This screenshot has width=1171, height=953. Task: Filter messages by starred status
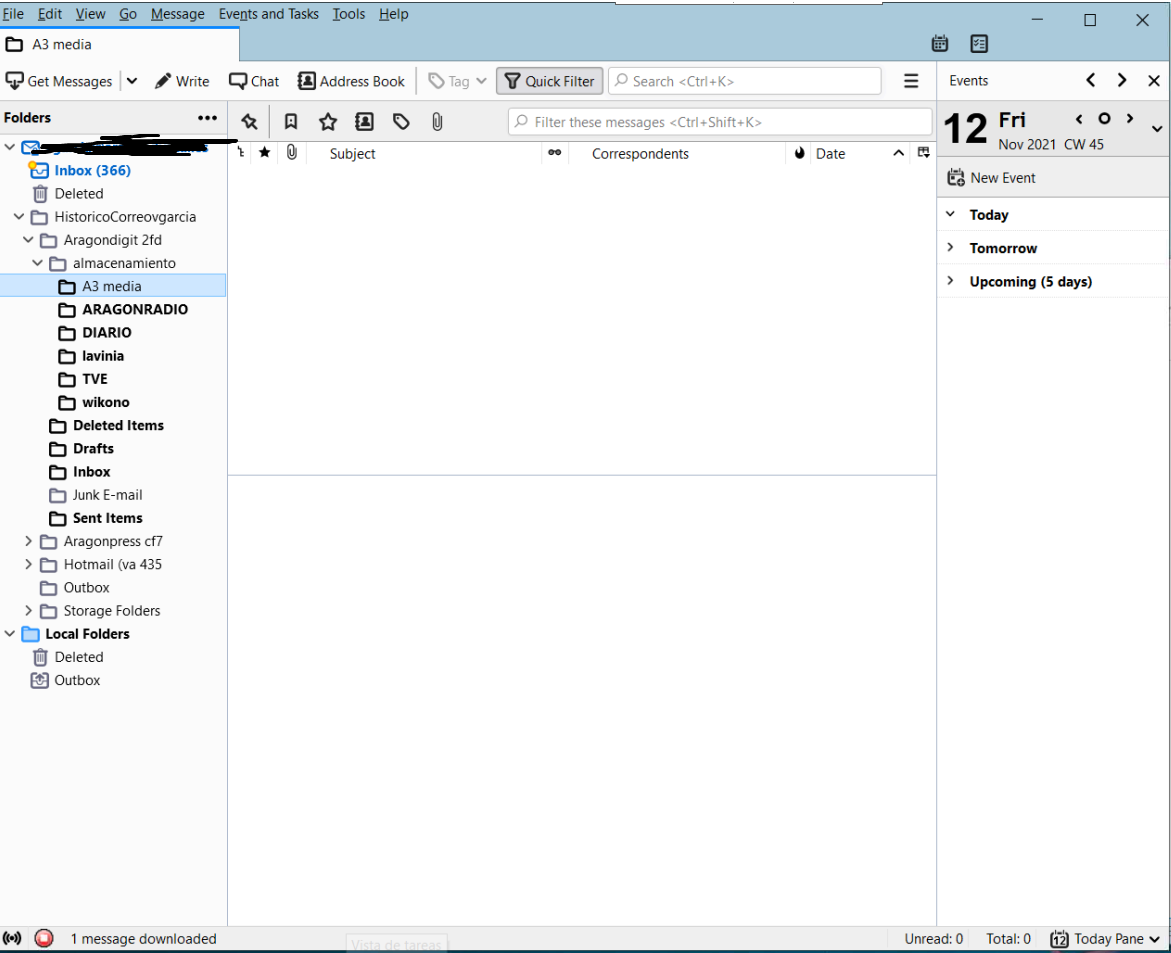click(328, 121)
